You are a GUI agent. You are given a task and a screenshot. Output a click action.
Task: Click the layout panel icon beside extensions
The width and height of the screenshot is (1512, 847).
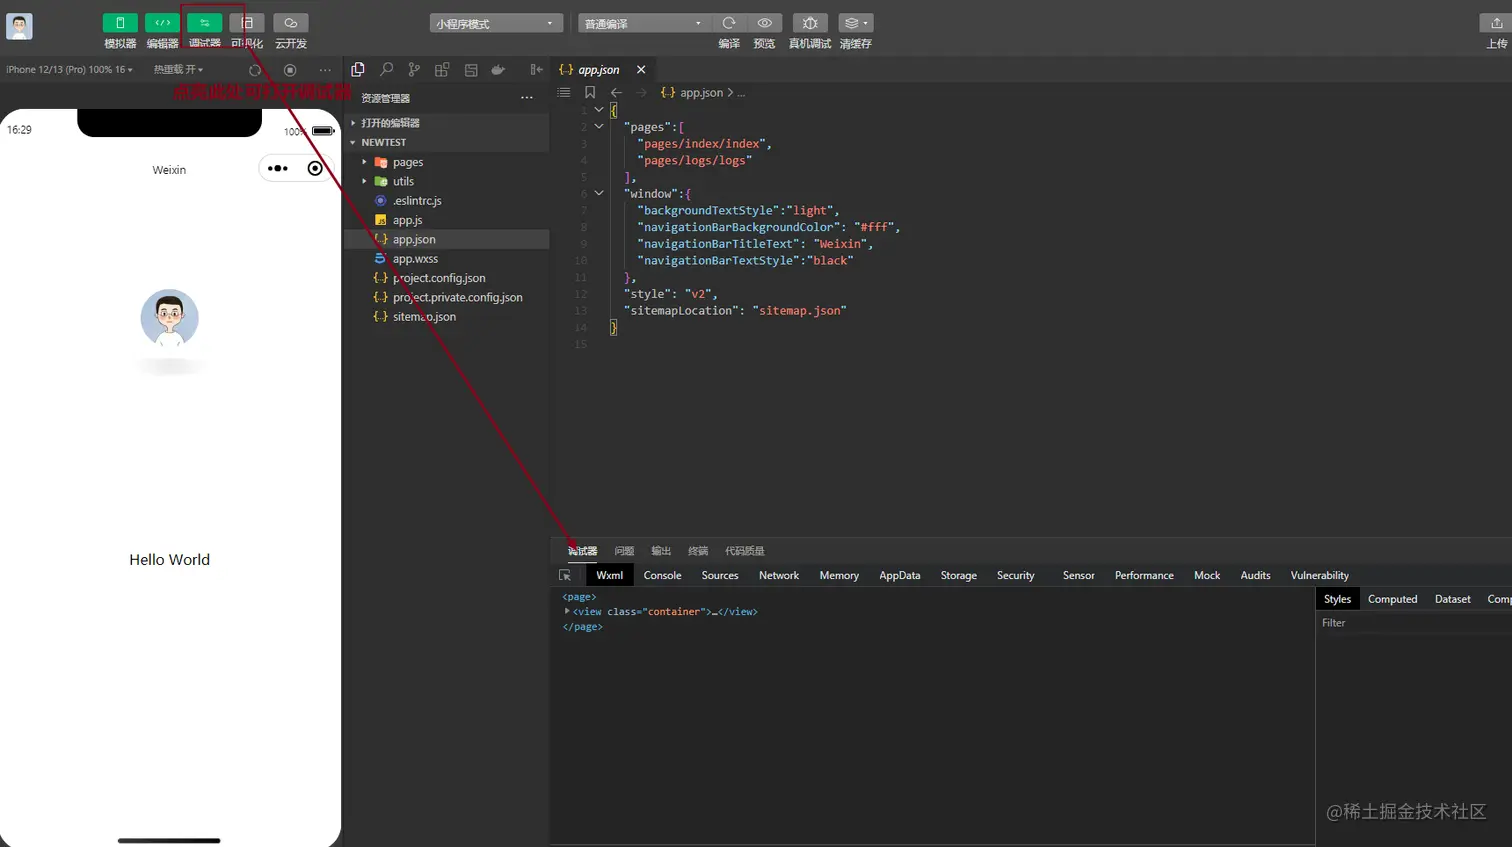[x=471, y=70]
